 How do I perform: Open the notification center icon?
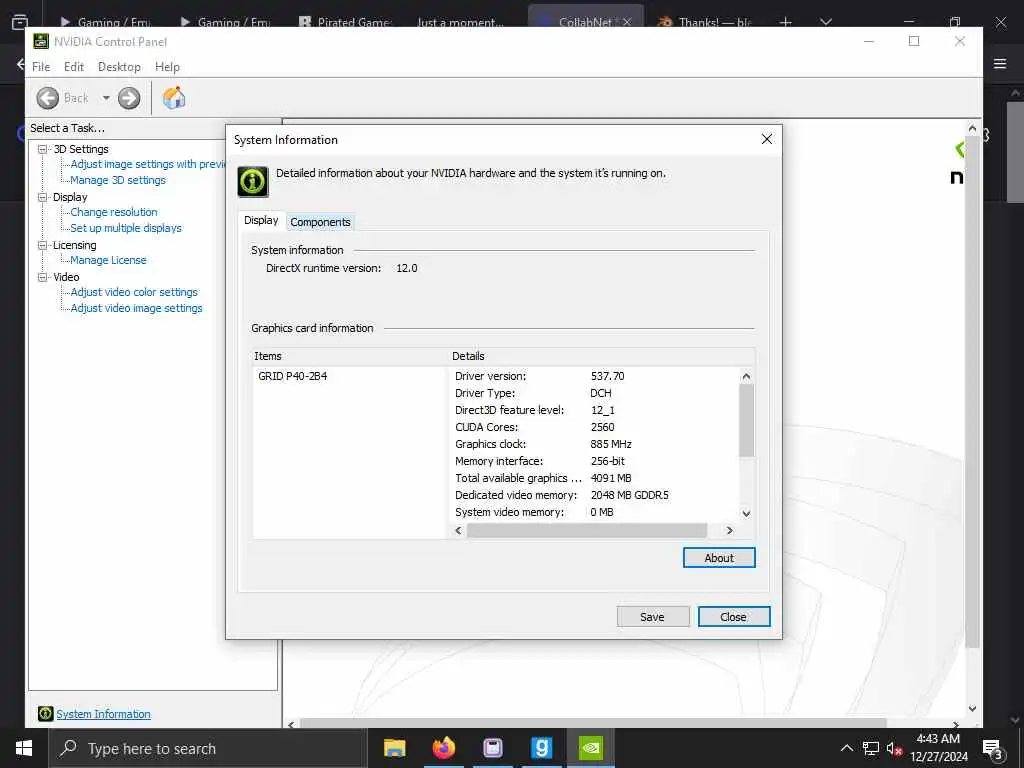pyautogui.click(x=992, y=749)
